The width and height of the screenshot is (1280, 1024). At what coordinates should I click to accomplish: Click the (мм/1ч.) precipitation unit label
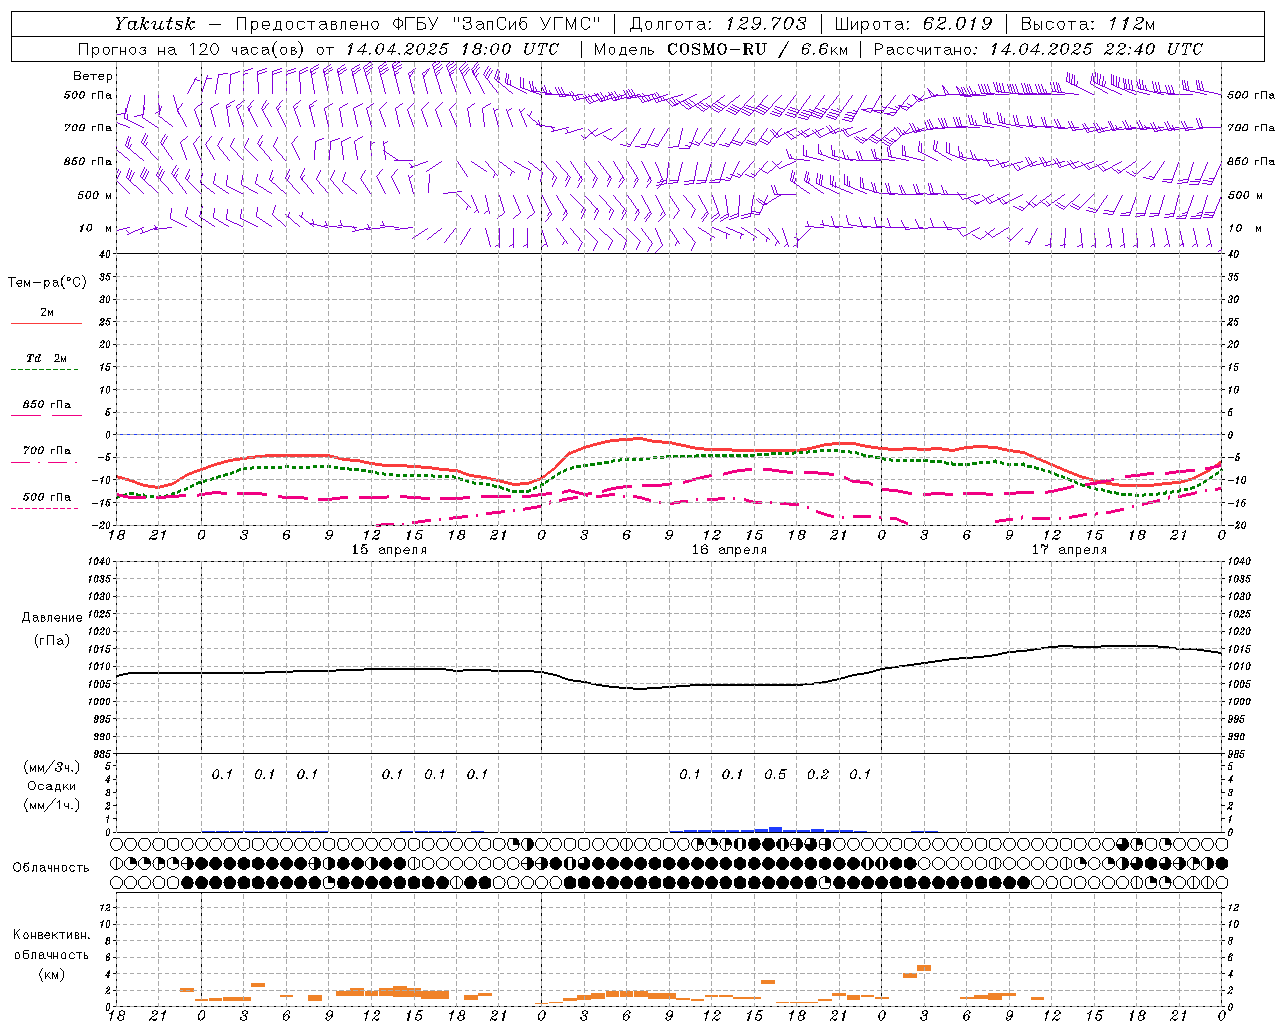[x=52, y=805]
